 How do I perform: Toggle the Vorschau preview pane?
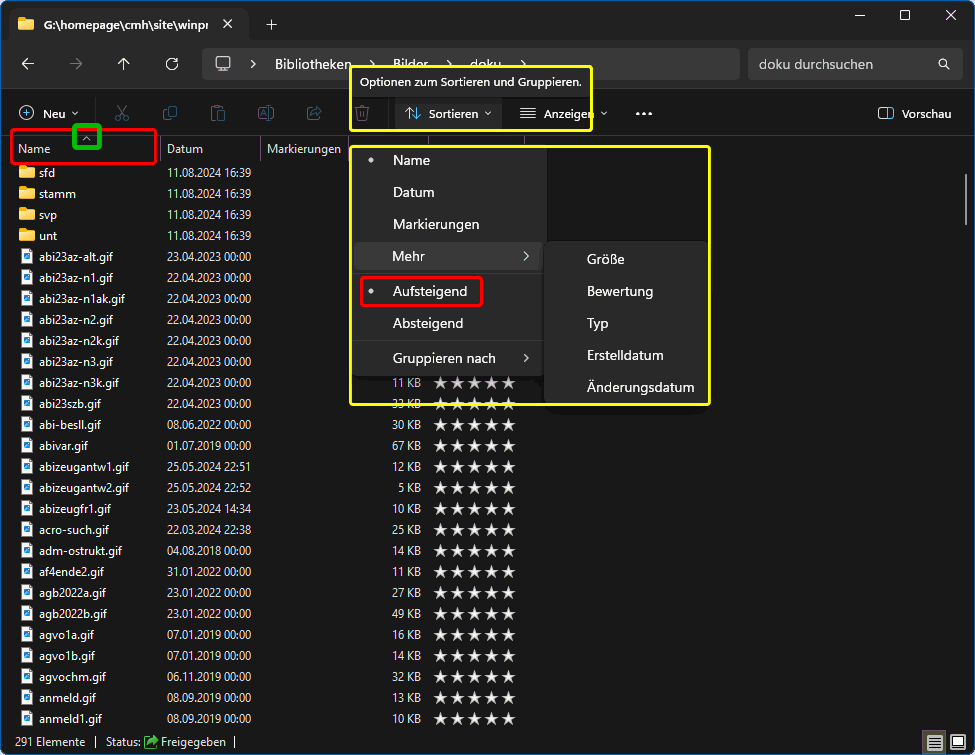click(914, 114)
